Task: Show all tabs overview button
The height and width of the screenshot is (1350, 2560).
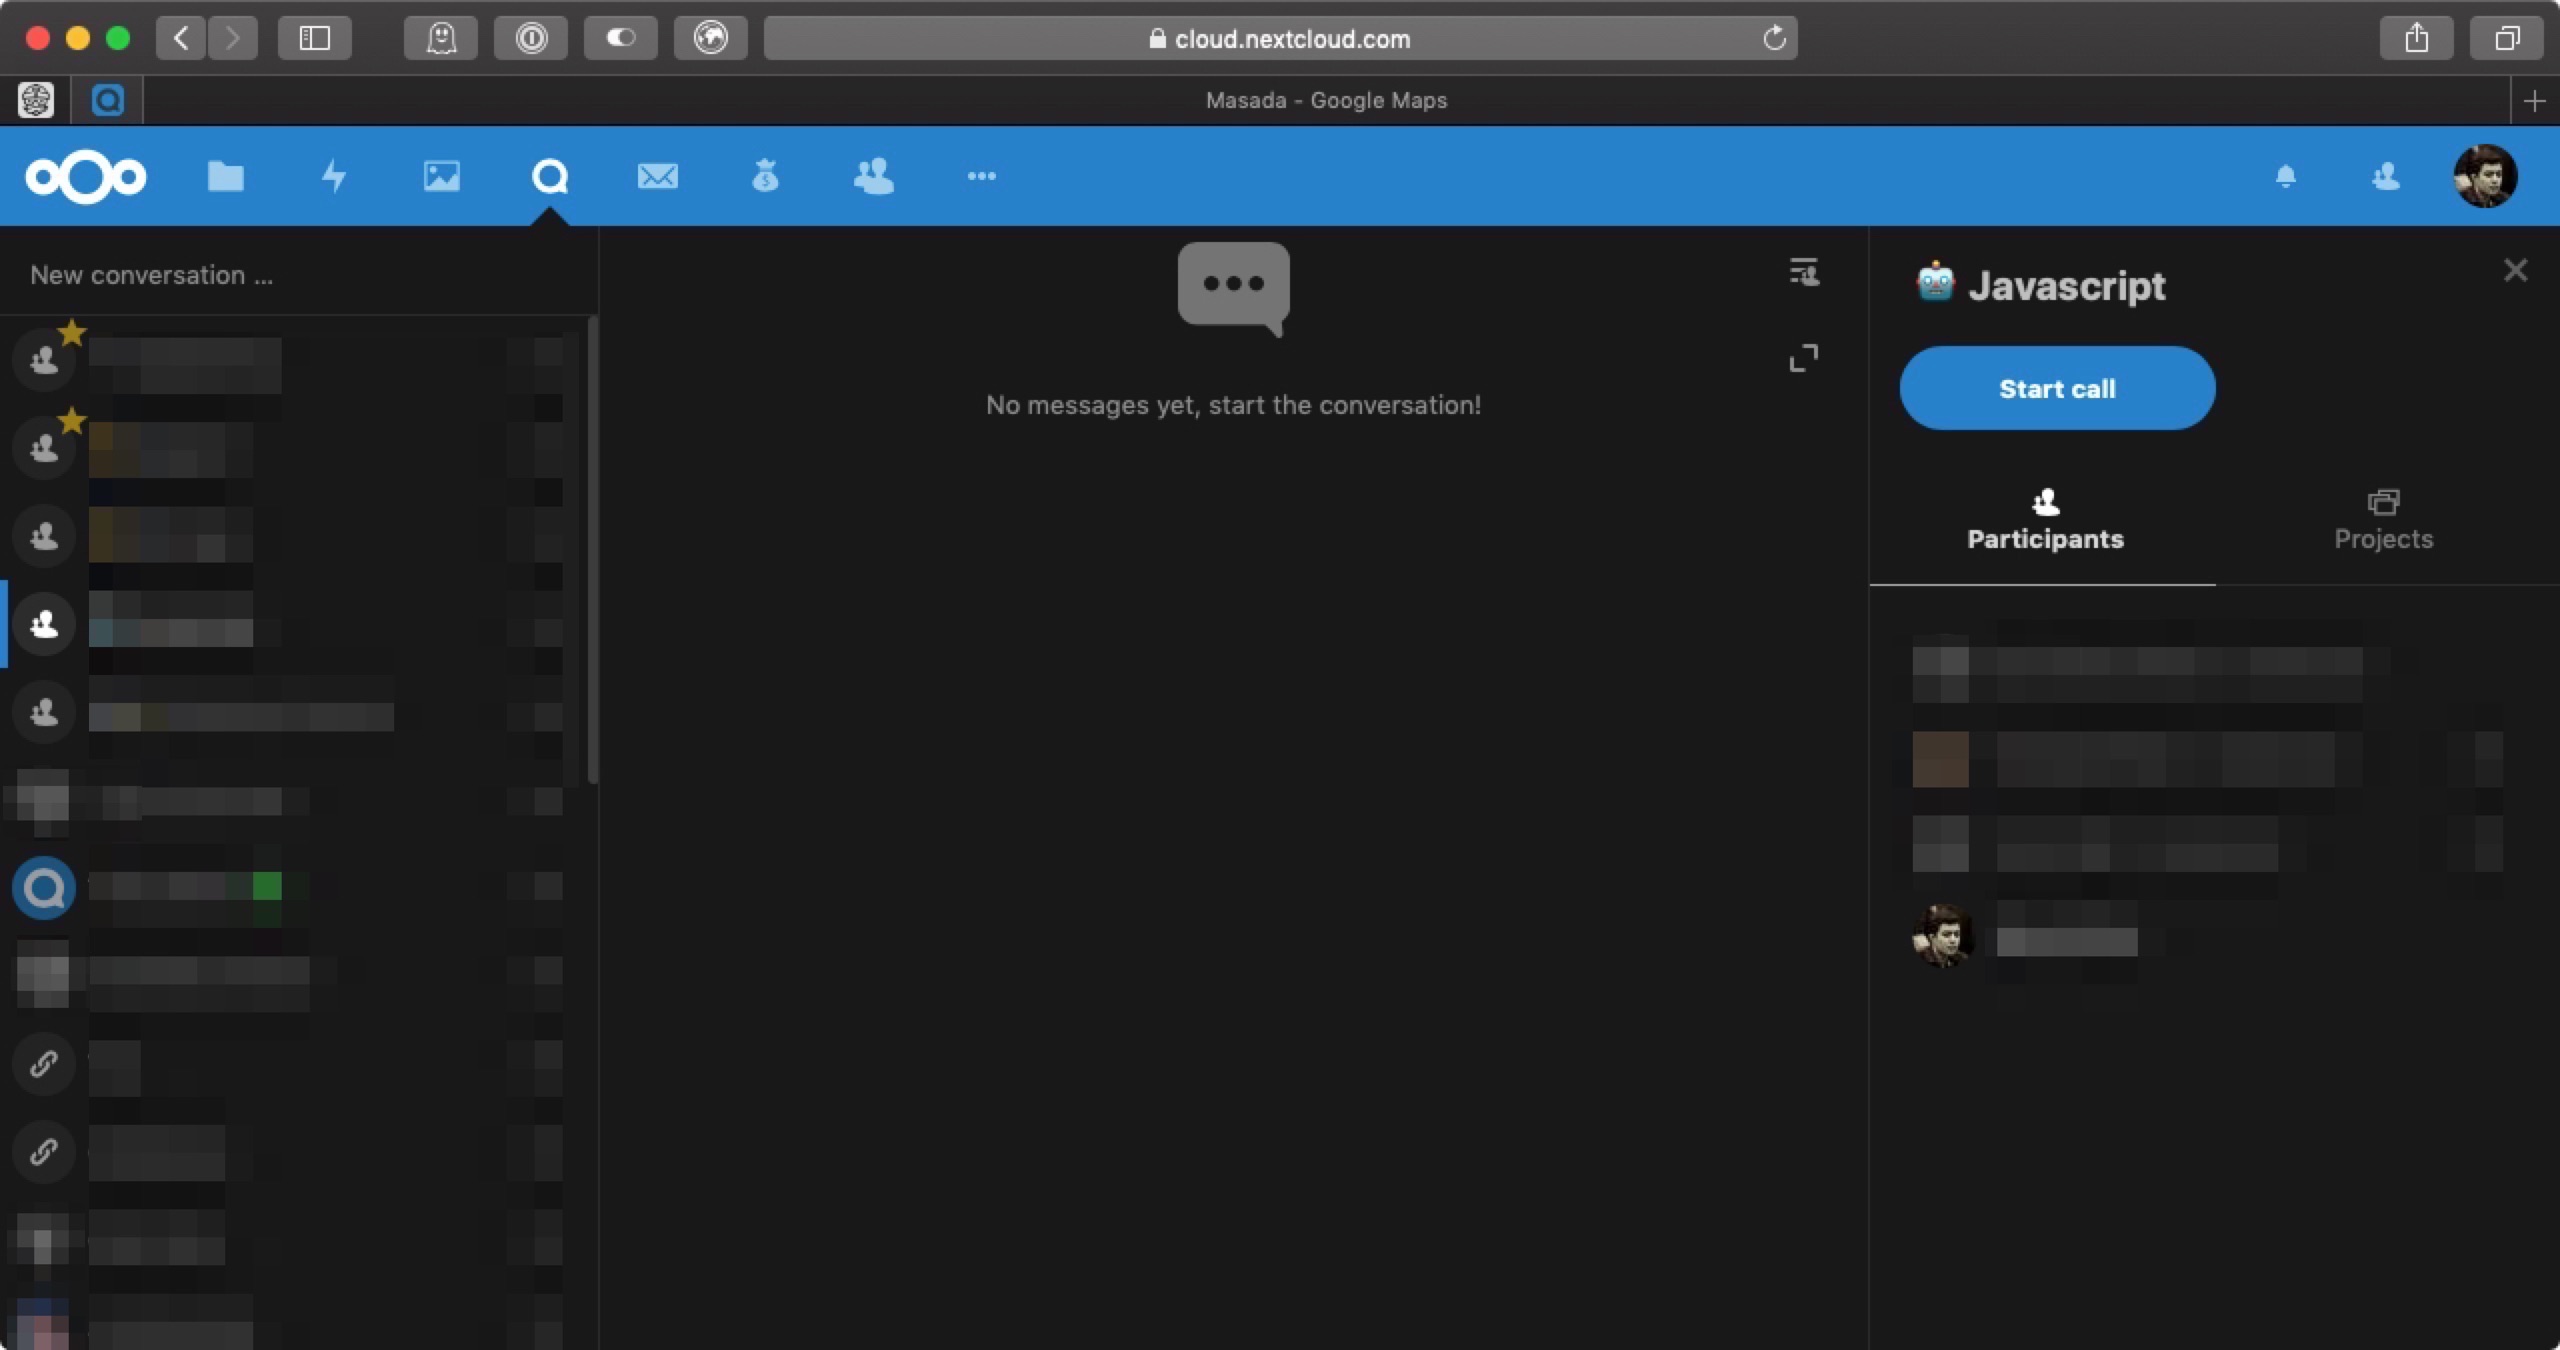Action: click(2507, 38)
